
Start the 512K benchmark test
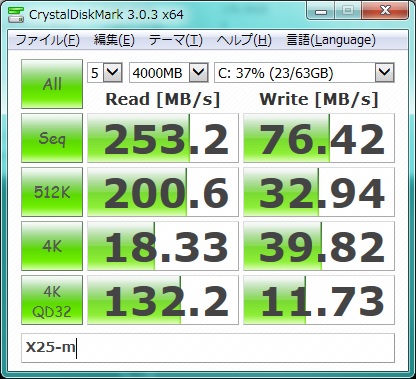coord(52,192)
